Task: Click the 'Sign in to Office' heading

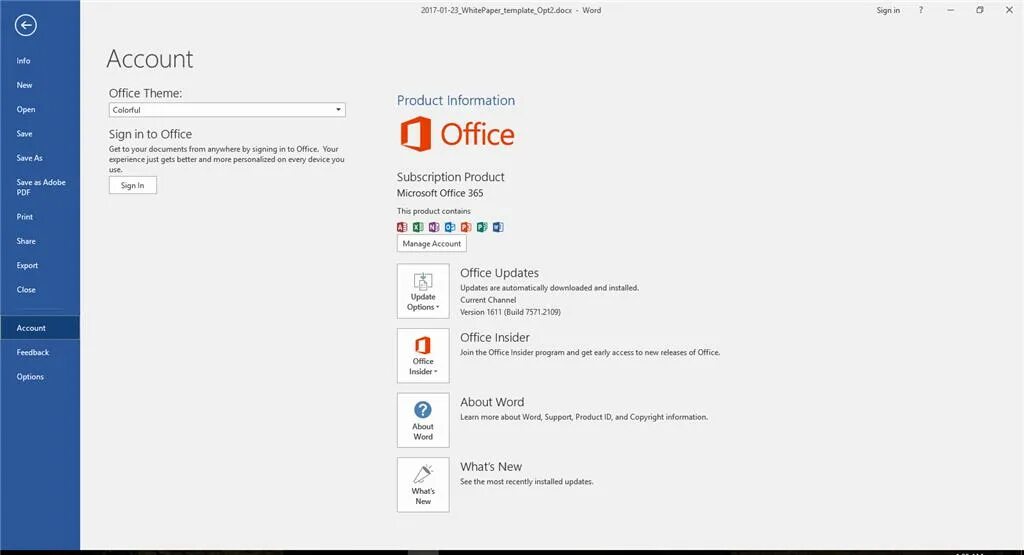Action: click(150, 134)
